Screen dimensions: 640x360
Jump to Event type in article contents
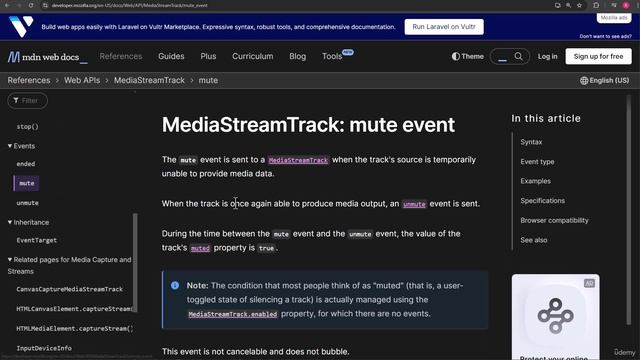pos(537,162)
